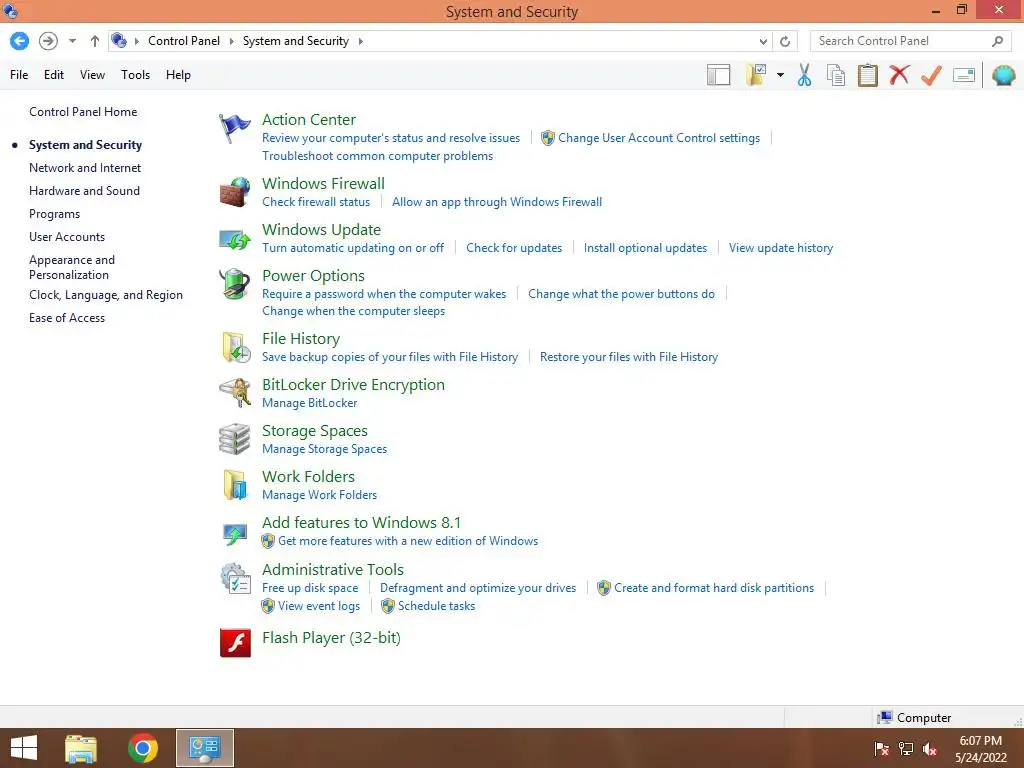Click the Up one level arrow
The height and width of the screenshot is (768, 1024).
click(x=95, y=41)
